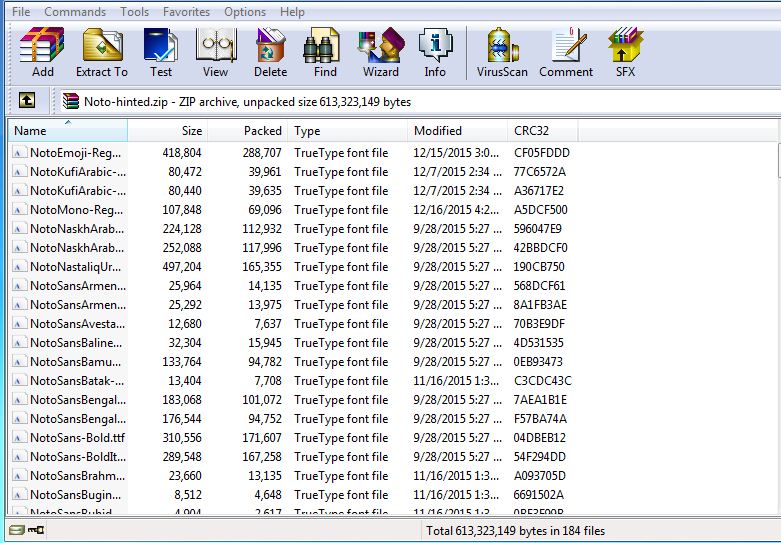Open the Commands menu
Screen dimensions: 781x543
tap(75, 12)
